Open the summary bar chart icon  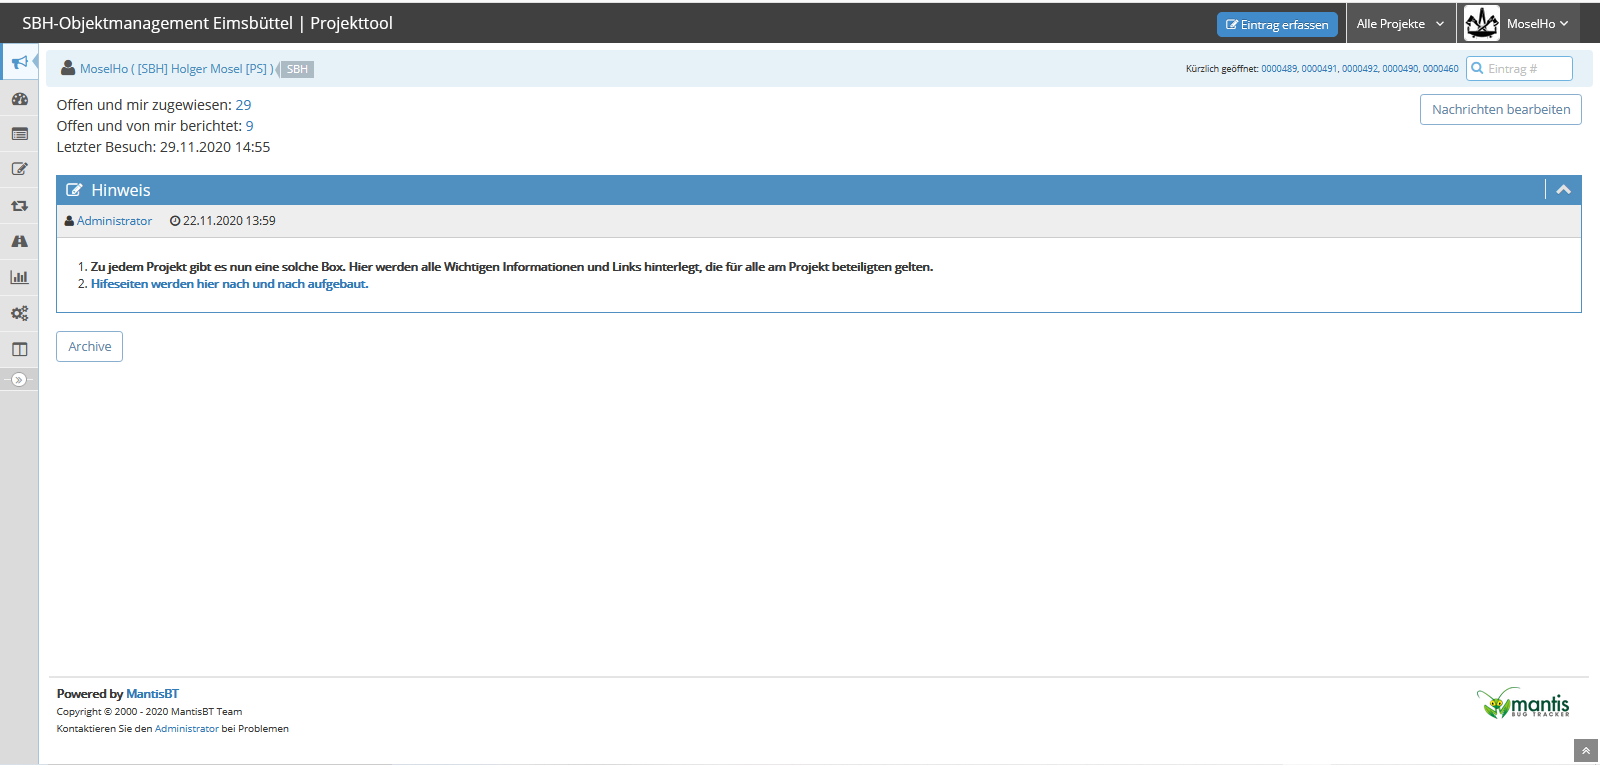coord(19,277)
